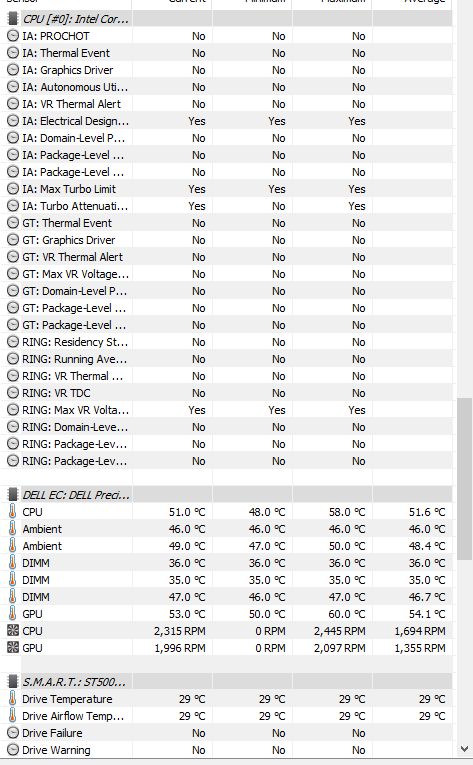Click the 1,355 RPM average GPU fan value
The height and width of the screenshot is (765, 473).
coord(420,648)
